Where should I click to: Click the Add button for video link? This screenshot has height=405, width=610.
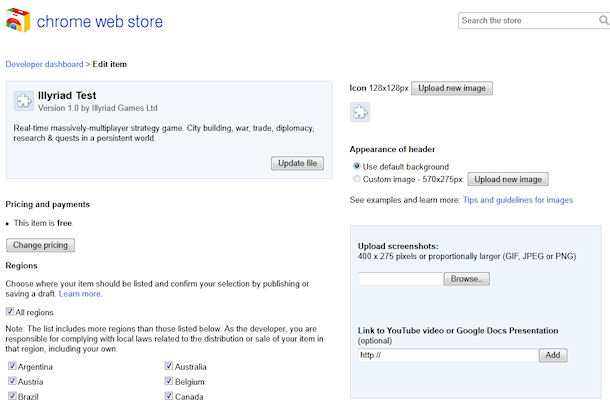click(553, 355)
